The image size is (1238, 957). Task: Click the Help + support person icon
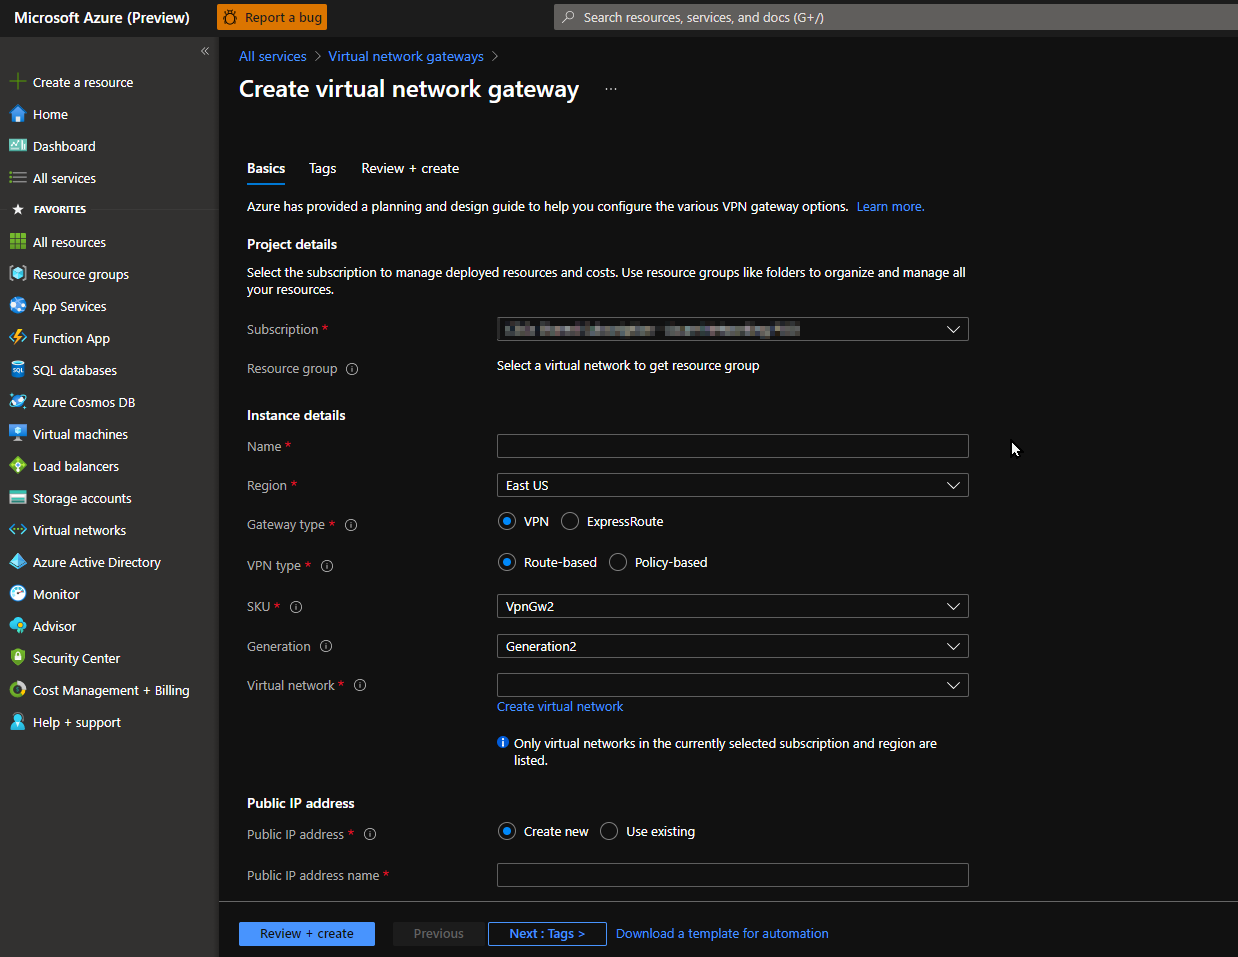17,722
